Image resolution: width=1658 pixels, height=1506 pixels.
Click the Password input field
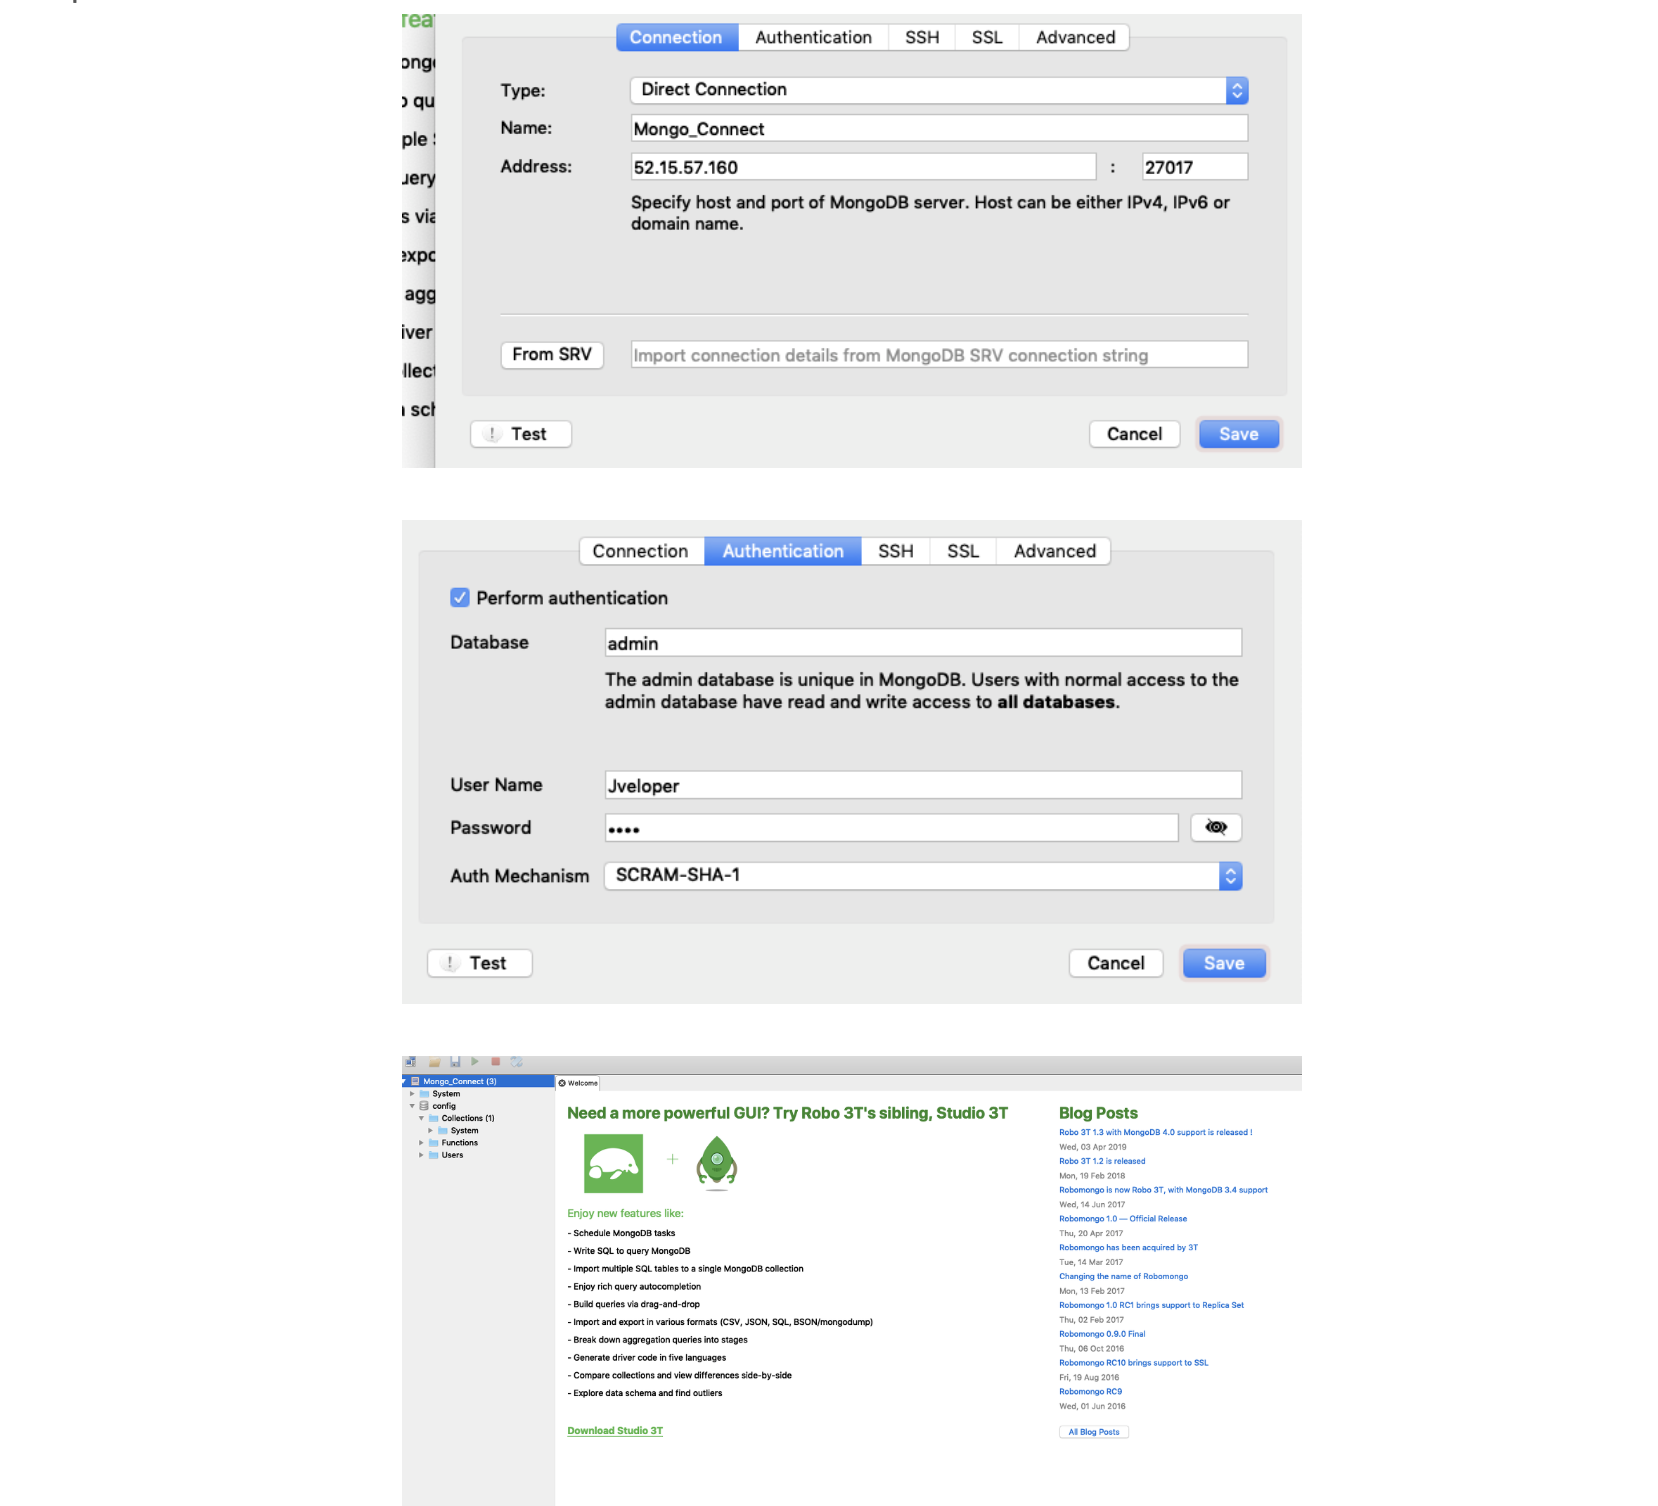coord(891,828)
